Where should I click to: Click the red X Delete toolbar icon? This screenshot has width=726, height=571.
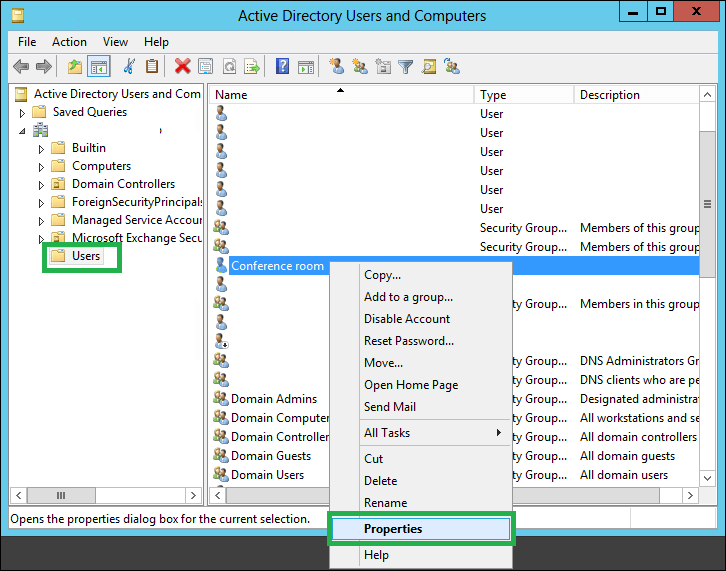[x=182, y=67]
